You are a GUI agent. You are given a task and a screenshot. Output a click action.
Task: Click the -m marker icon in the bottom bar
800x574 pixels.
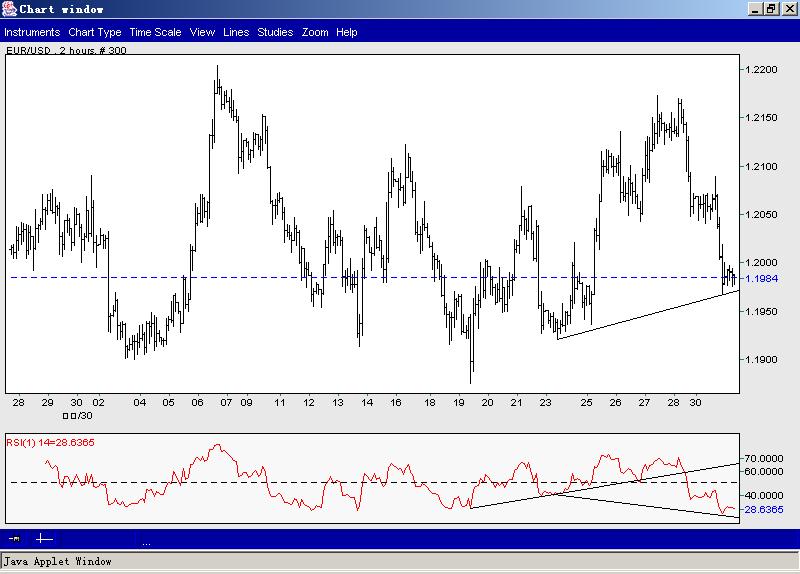[x=14, y=538]
